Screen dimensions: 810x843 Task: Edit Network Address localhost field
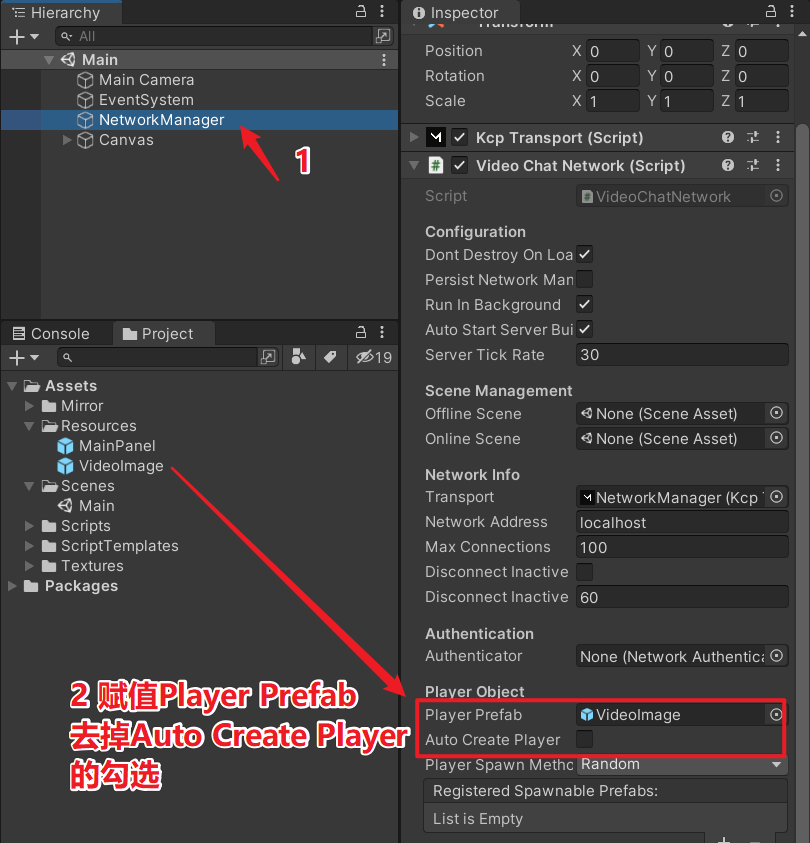click(682, 522)
